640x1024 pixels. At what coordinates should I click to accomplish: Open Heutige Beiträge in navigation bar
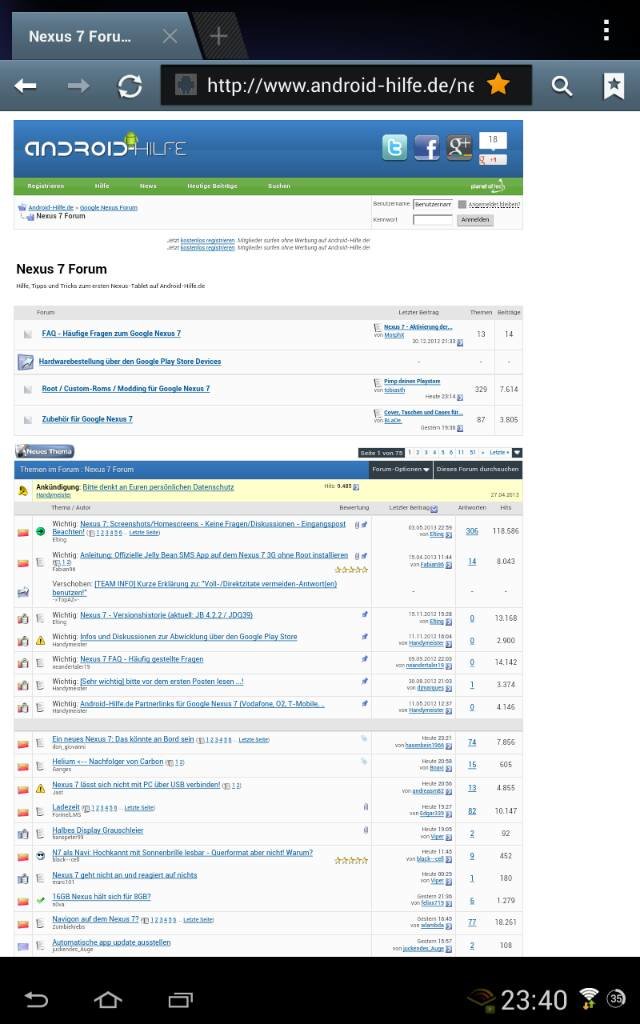(x=212, y=186)
